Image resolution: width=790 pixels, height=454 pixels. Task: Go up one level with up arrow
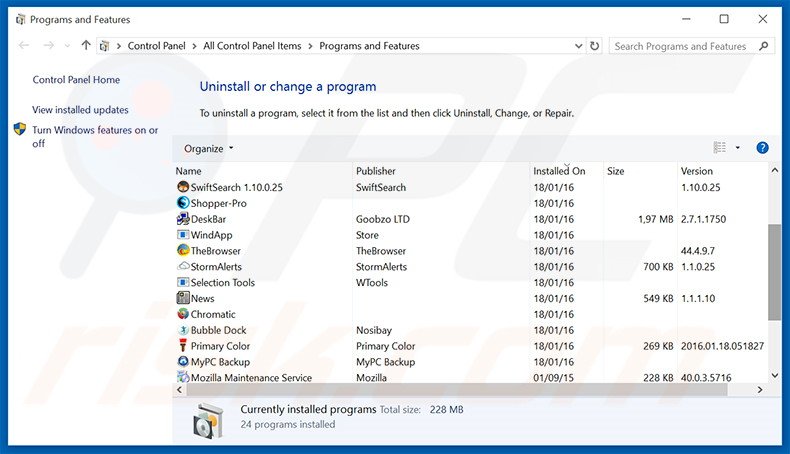click(x=86, y=45)
